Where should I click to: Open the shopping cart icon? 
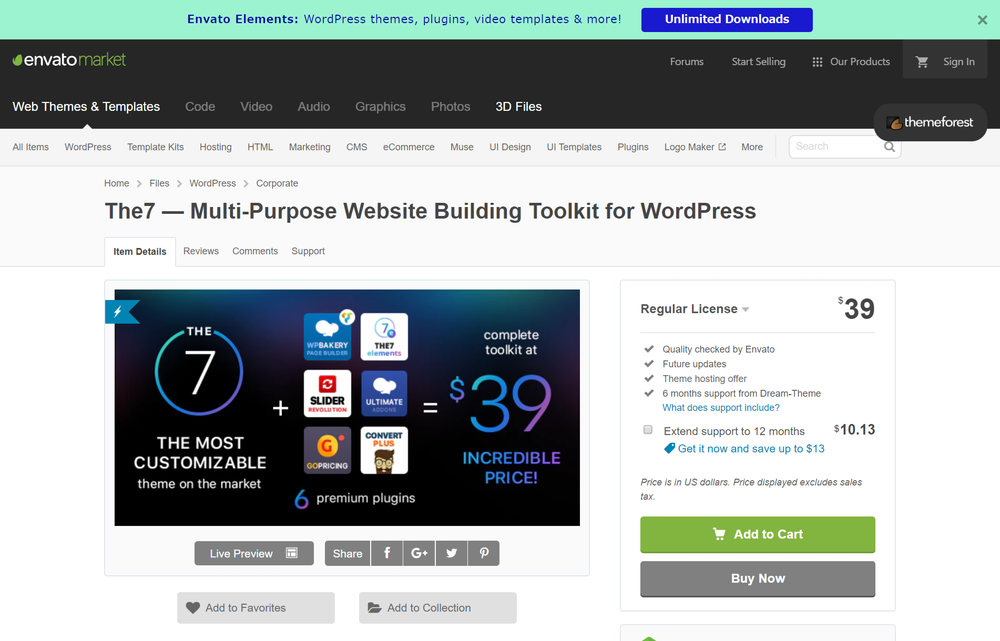922,62
